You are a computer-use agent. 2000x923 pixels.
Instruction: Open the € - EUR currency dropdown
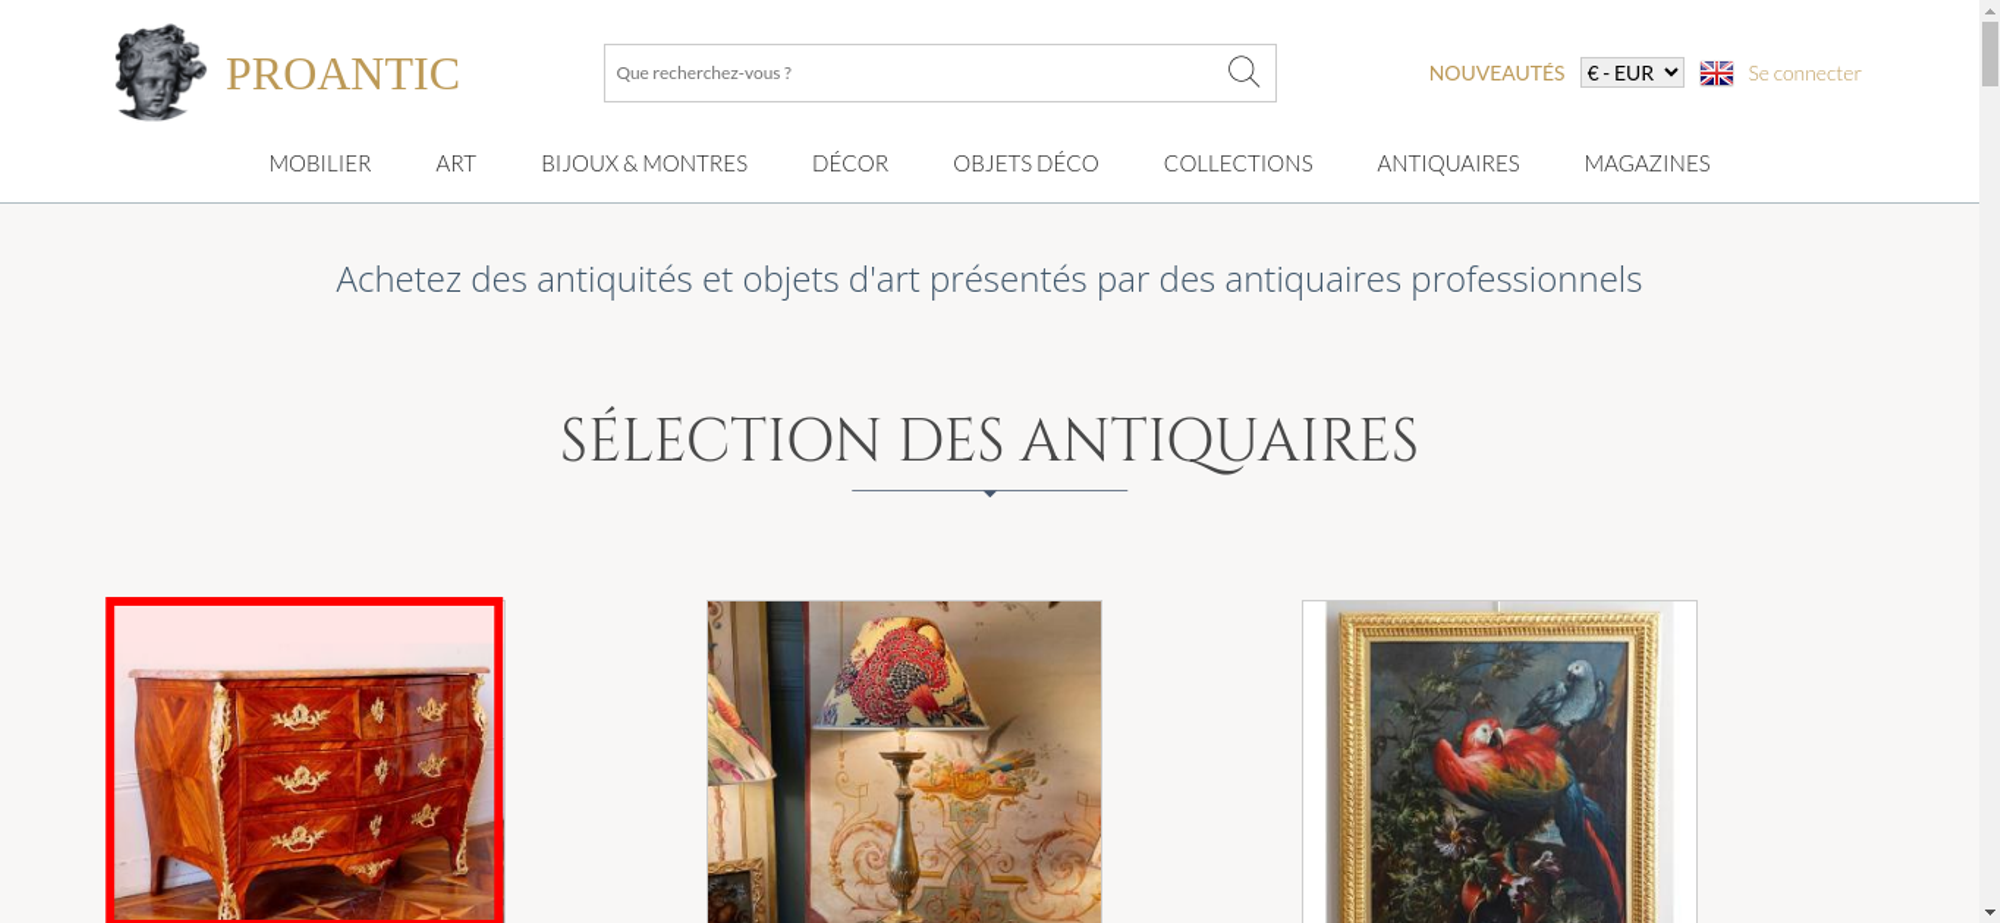1632,73
